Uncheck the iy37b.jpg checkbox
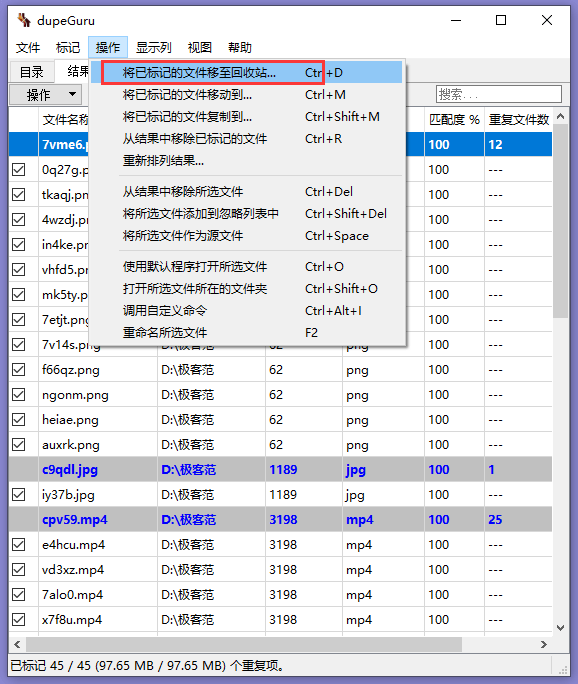This screenshot has width=578, height=684. point(19,495)
